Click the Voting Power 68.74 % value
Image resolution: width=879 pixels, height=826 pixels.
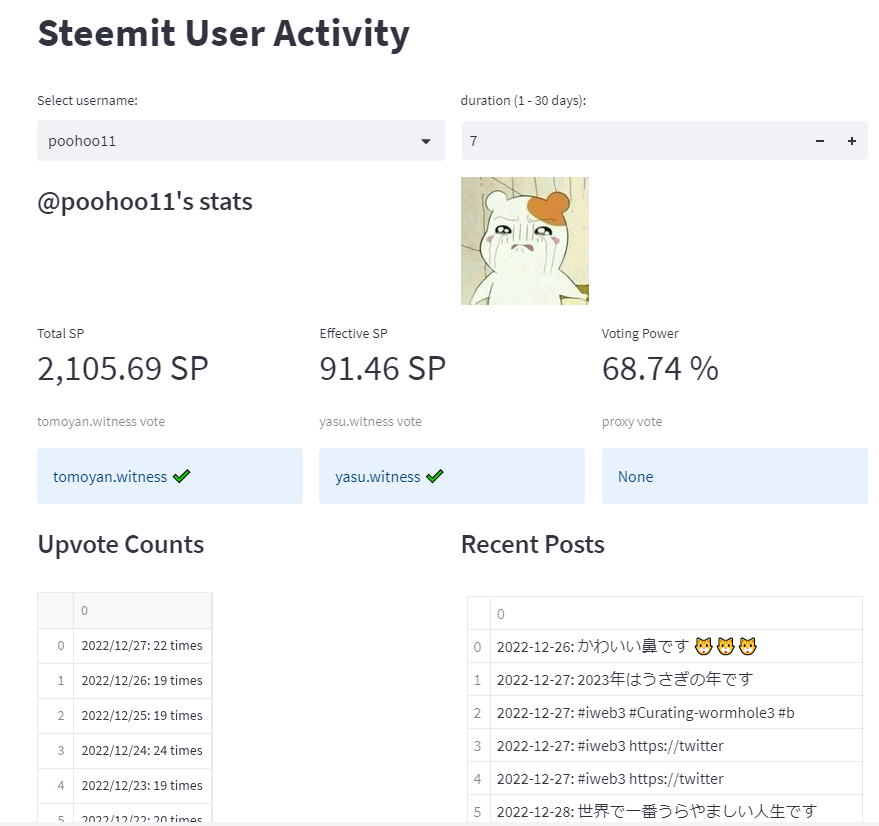(660, 369)
